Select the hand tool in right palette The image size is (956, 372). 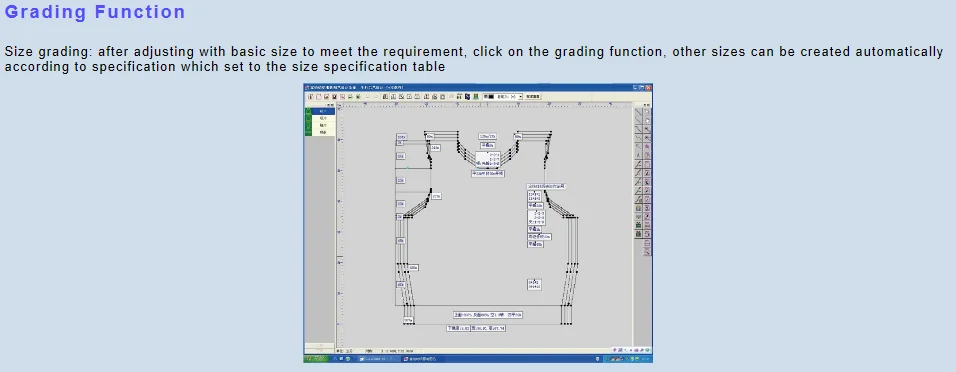click(x=647, y=120)
